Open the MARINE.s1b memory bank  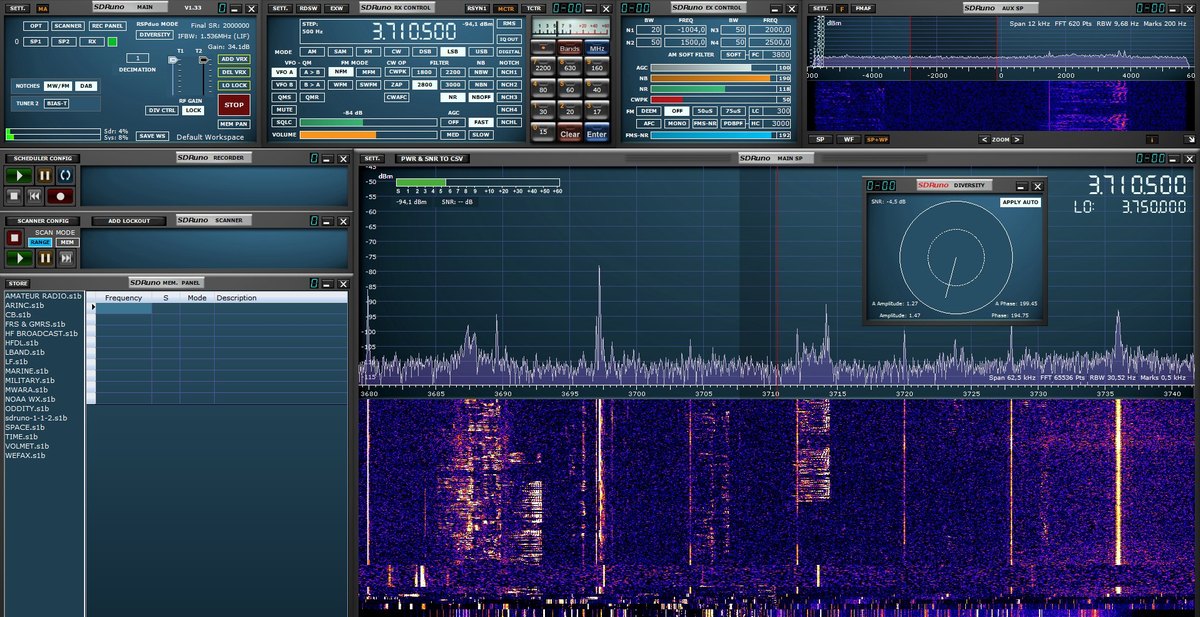coord(26,371)
